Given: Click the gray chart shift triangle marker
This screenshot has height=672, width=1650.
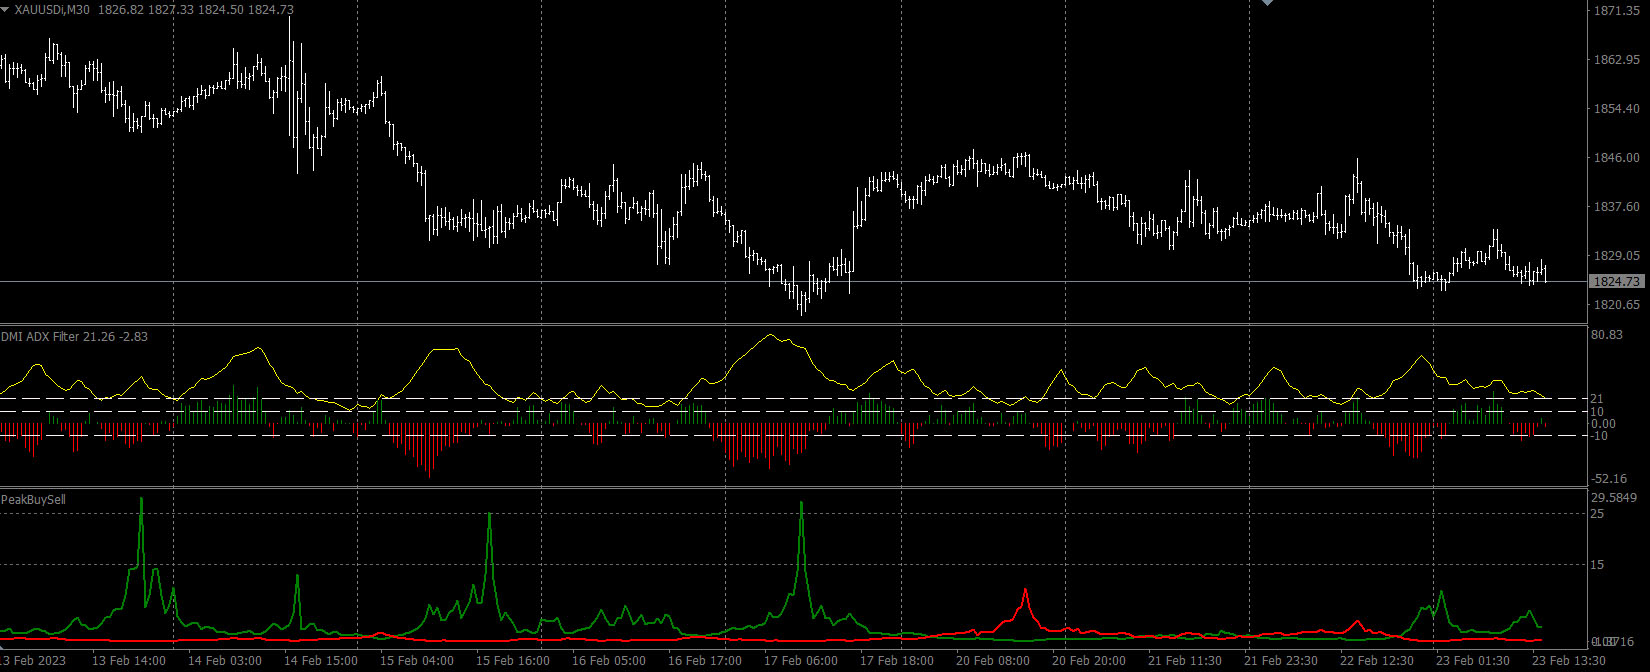Looking at the screenshot, I should click(1268, 3).
